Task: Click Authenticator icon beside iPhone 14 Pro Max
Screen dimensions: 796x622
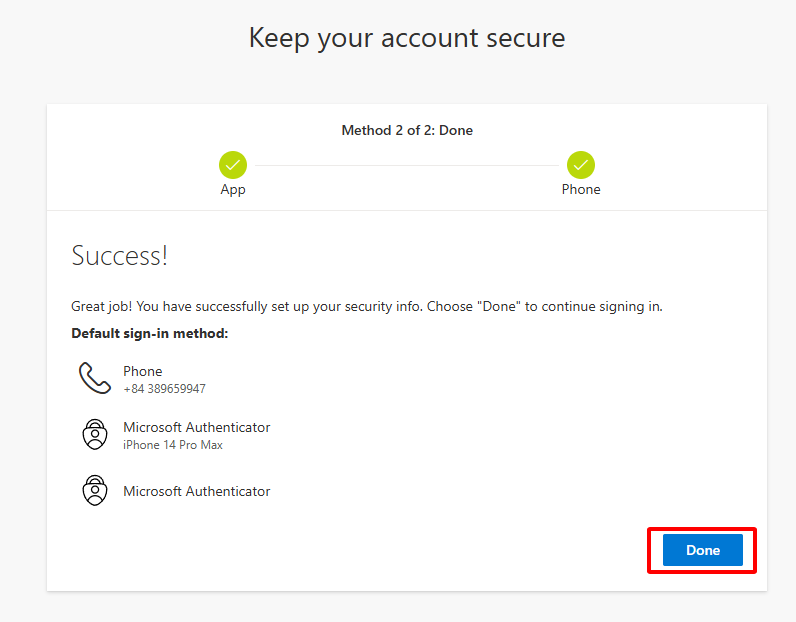Action: click(95, 435)
